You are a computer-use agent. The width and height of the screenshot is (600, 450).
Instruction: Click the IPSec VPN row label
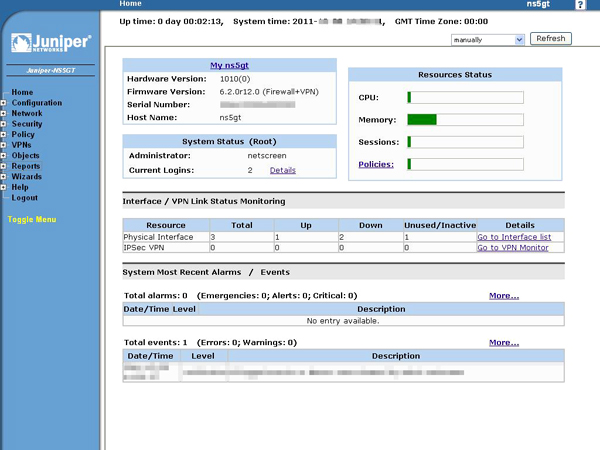click(x=144, y=248)
